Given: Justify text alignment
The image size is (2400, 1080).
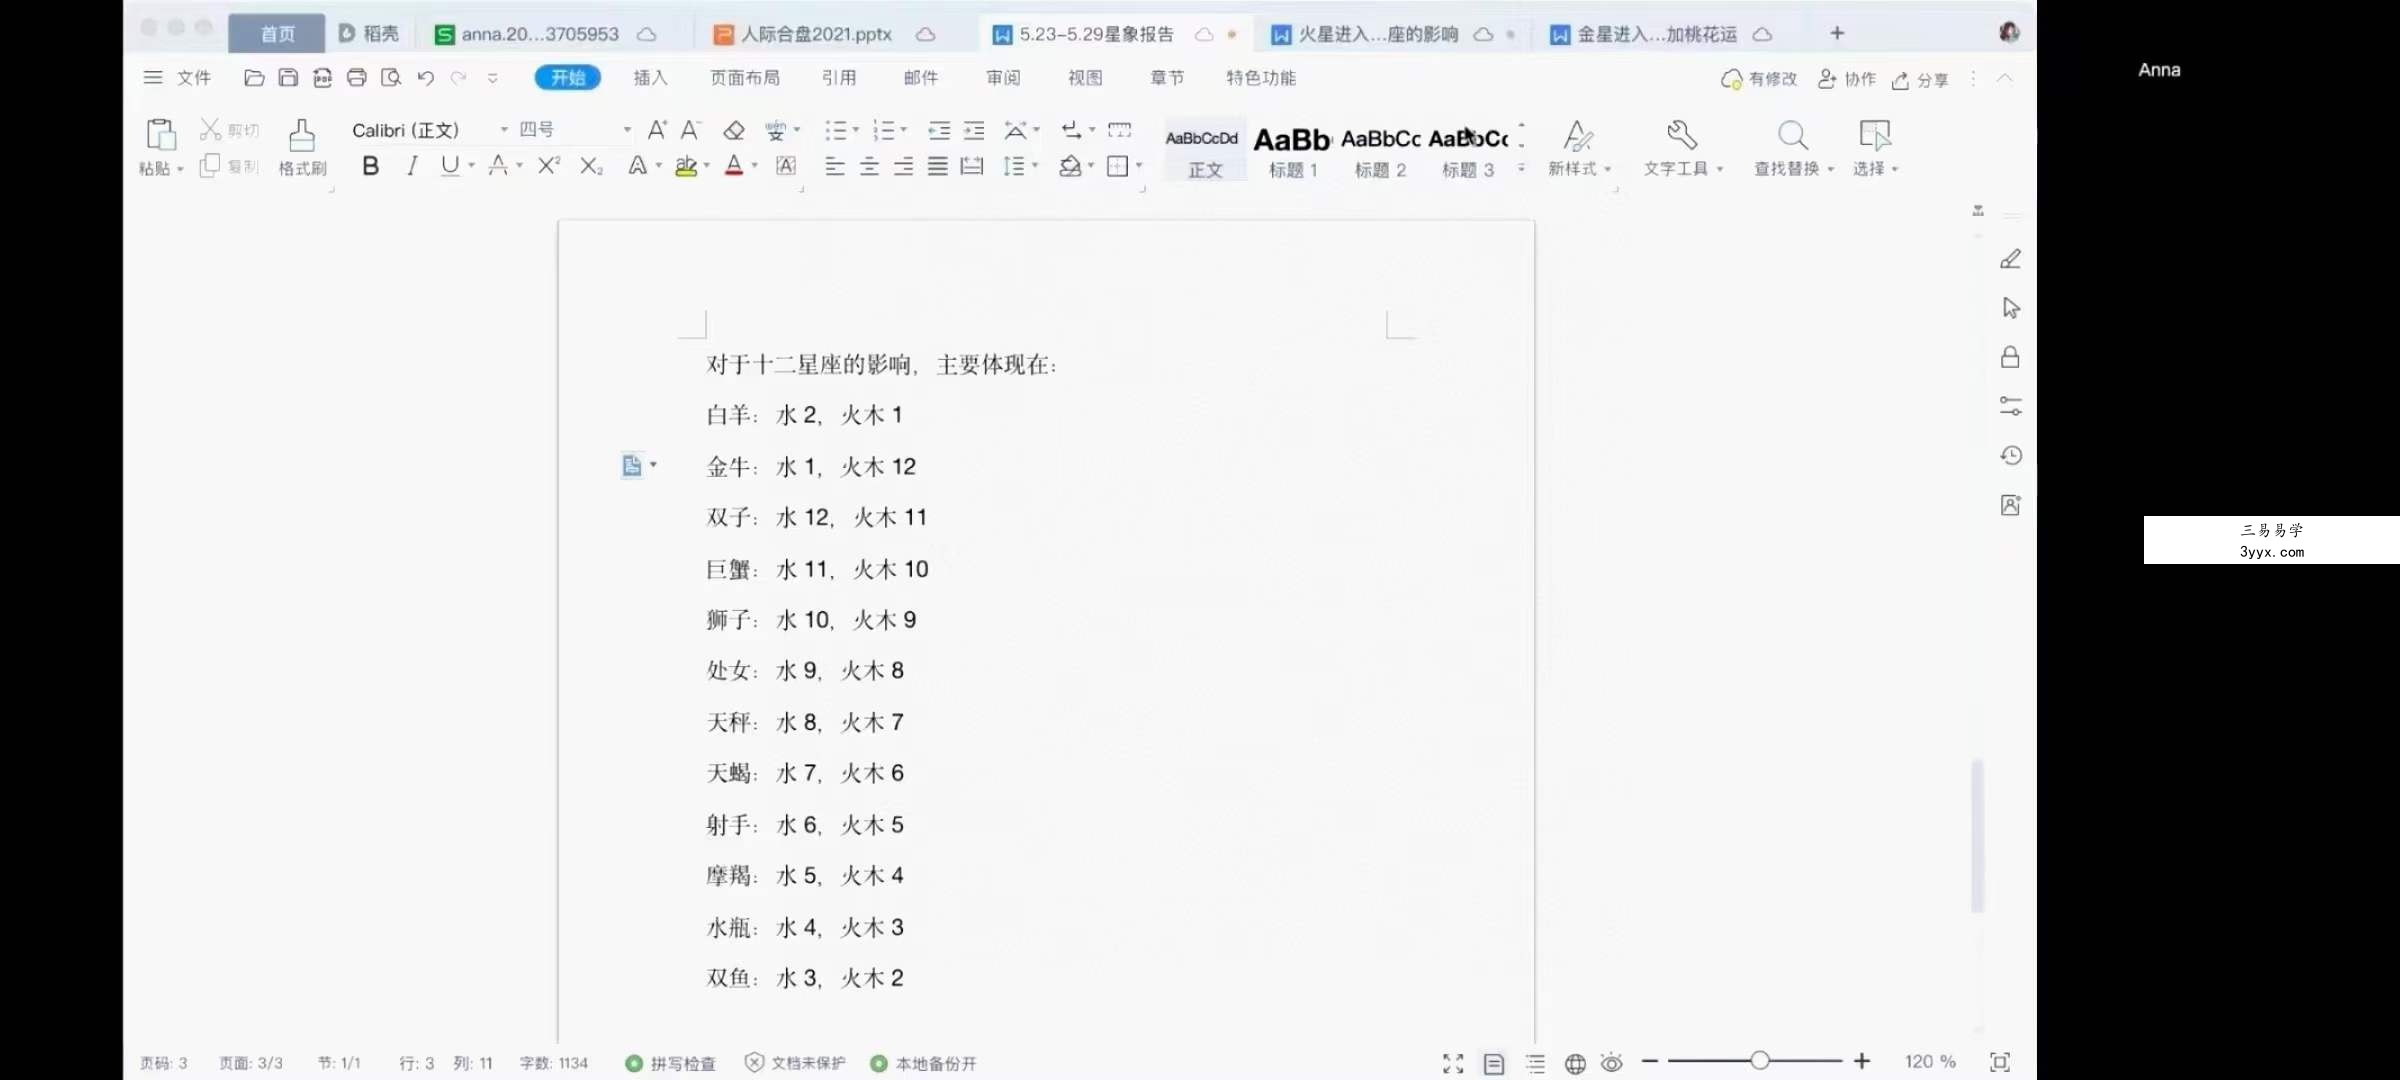Looking at the screenshot, I should click(x=937, y=166).
